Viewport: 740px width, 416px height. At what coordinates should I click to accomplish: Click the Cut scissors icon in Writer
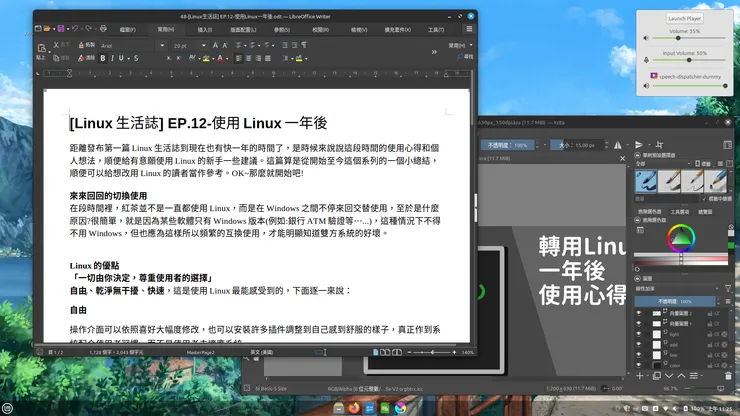tap(56, 45)
